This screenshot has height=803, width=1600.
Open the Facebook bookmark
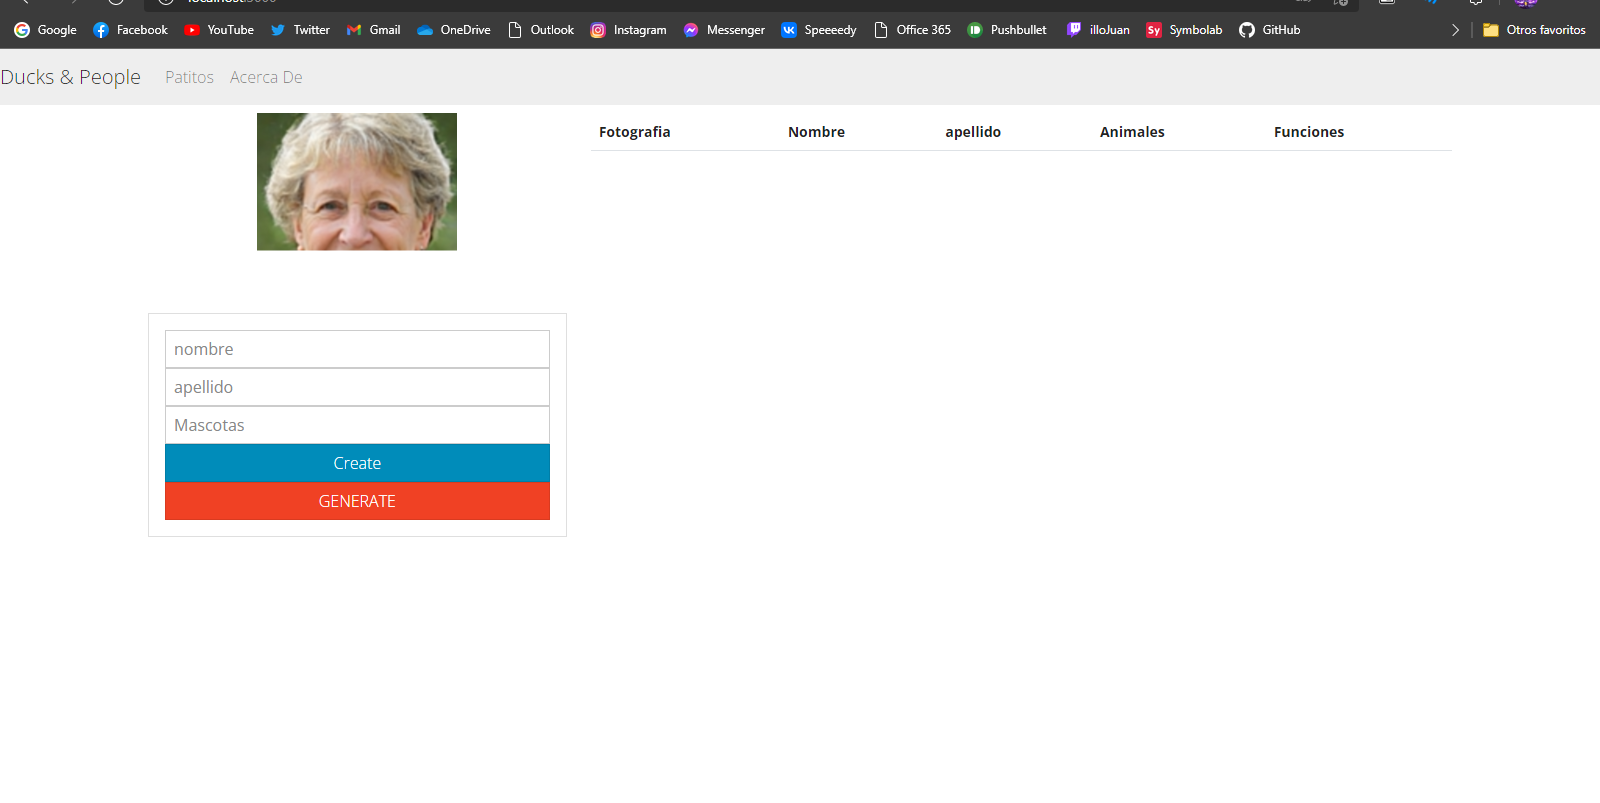130,30
